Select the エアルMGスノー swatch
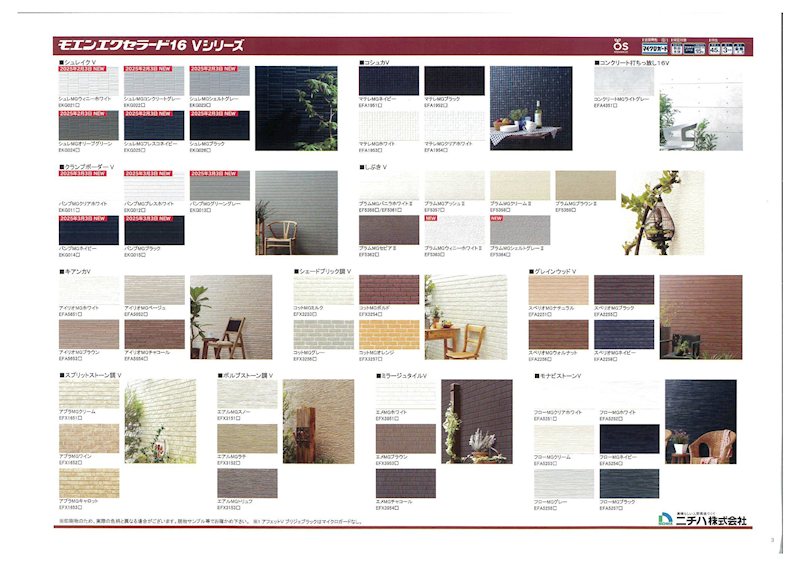 [247, 394]
